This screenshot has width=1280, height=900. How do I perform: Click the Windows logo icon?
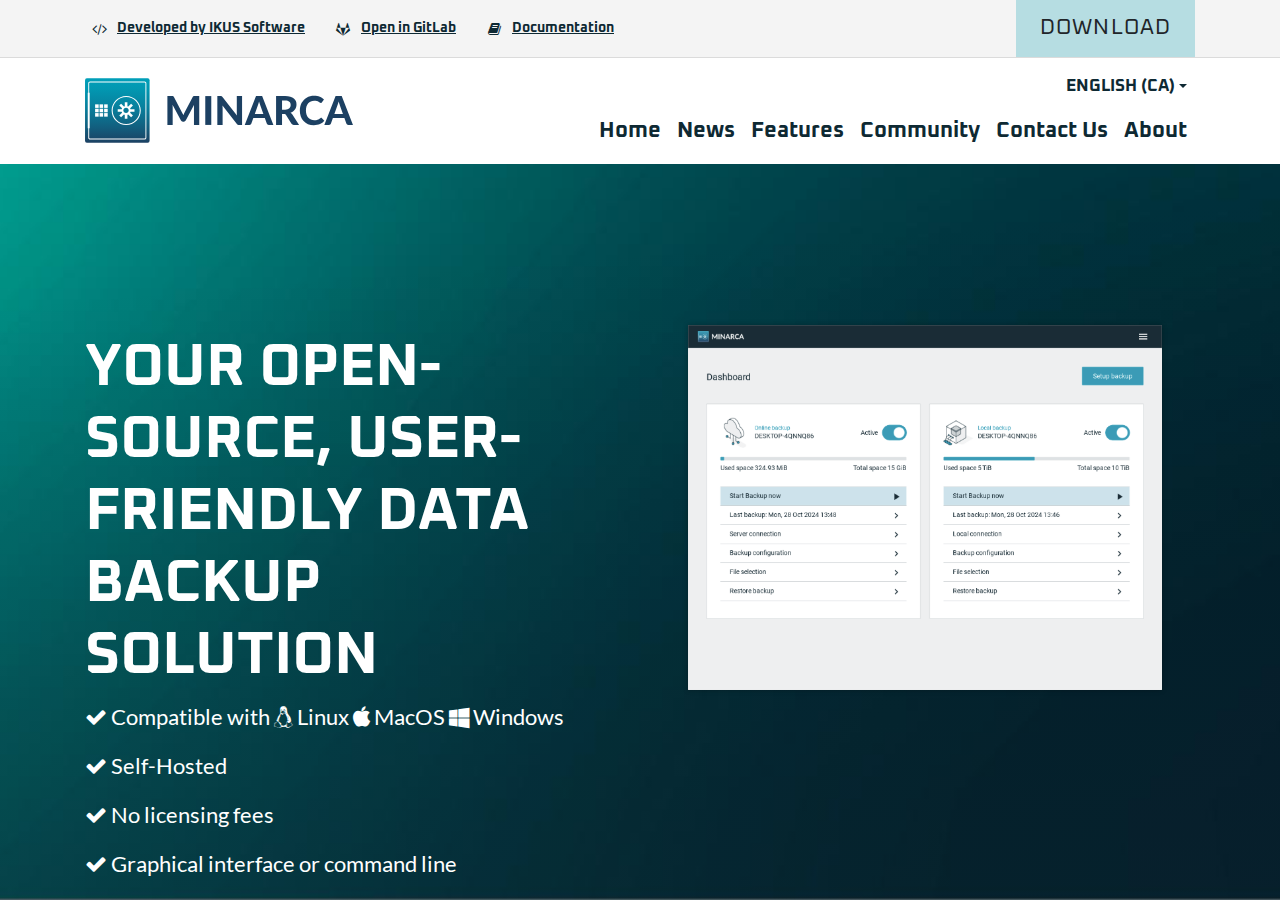click(x=459, y=718)
